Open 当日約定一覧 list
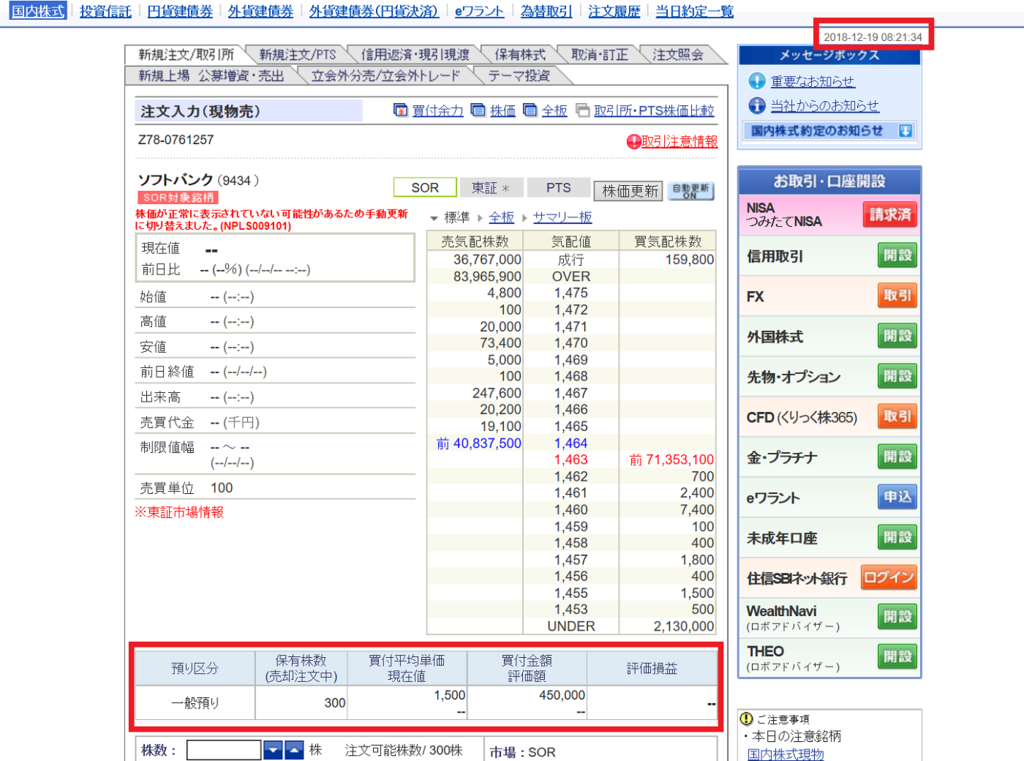Screen dimensions: 1024x761 (694, 11)
